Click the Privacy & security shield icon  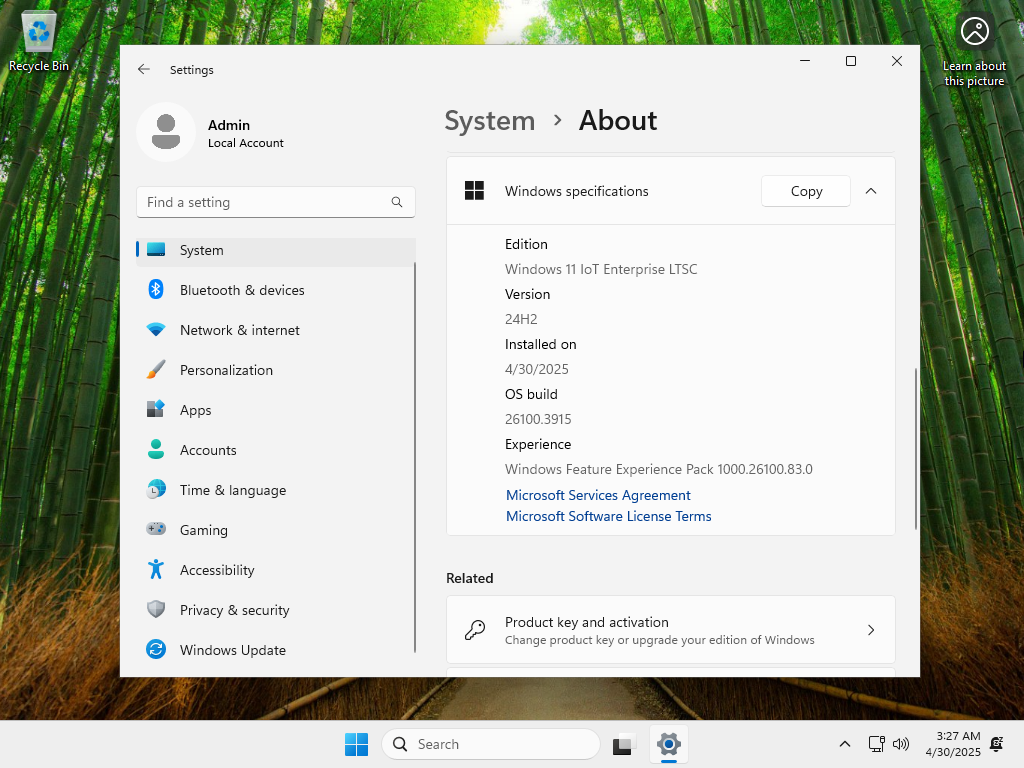point(156,609)
